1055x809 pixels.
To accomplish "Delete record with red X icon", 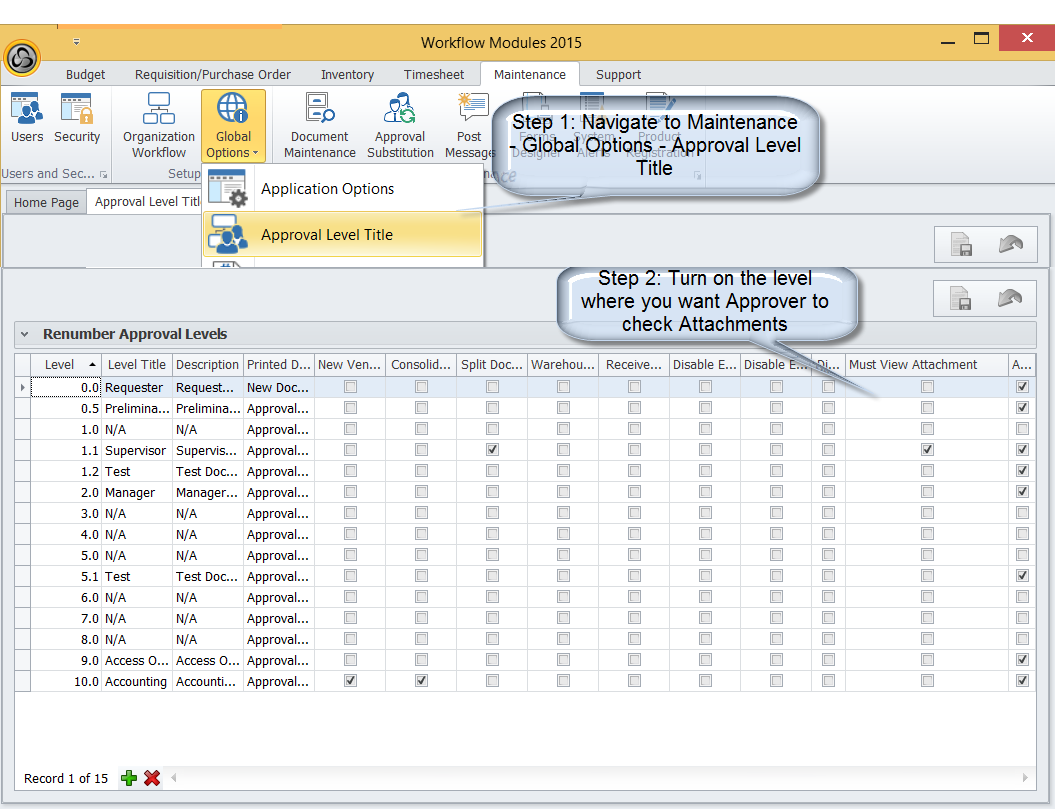I will coord(152,778).
